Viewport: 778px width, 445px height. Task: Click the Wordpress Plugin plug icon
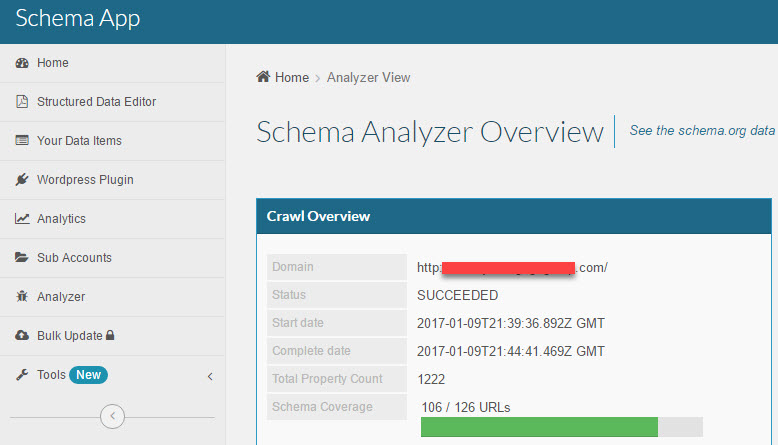click(x=22, y=180)
